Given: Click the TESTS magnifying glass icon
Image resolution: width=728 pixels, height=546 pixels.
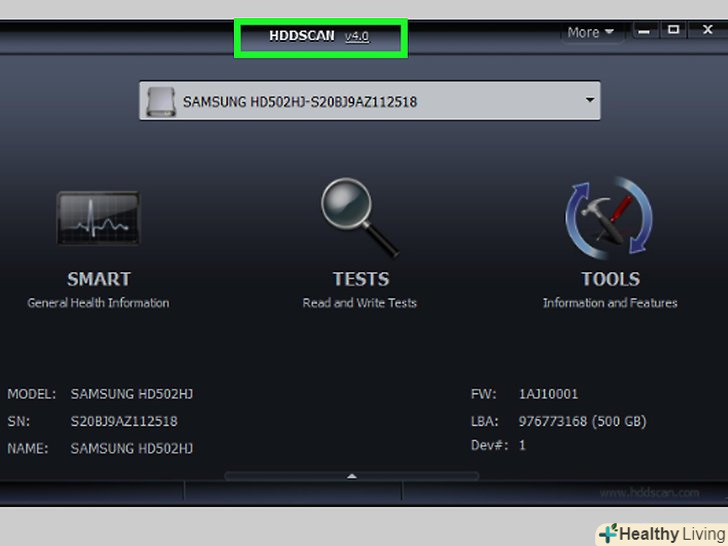Looking at the screenshot, I should coord(360,217).
